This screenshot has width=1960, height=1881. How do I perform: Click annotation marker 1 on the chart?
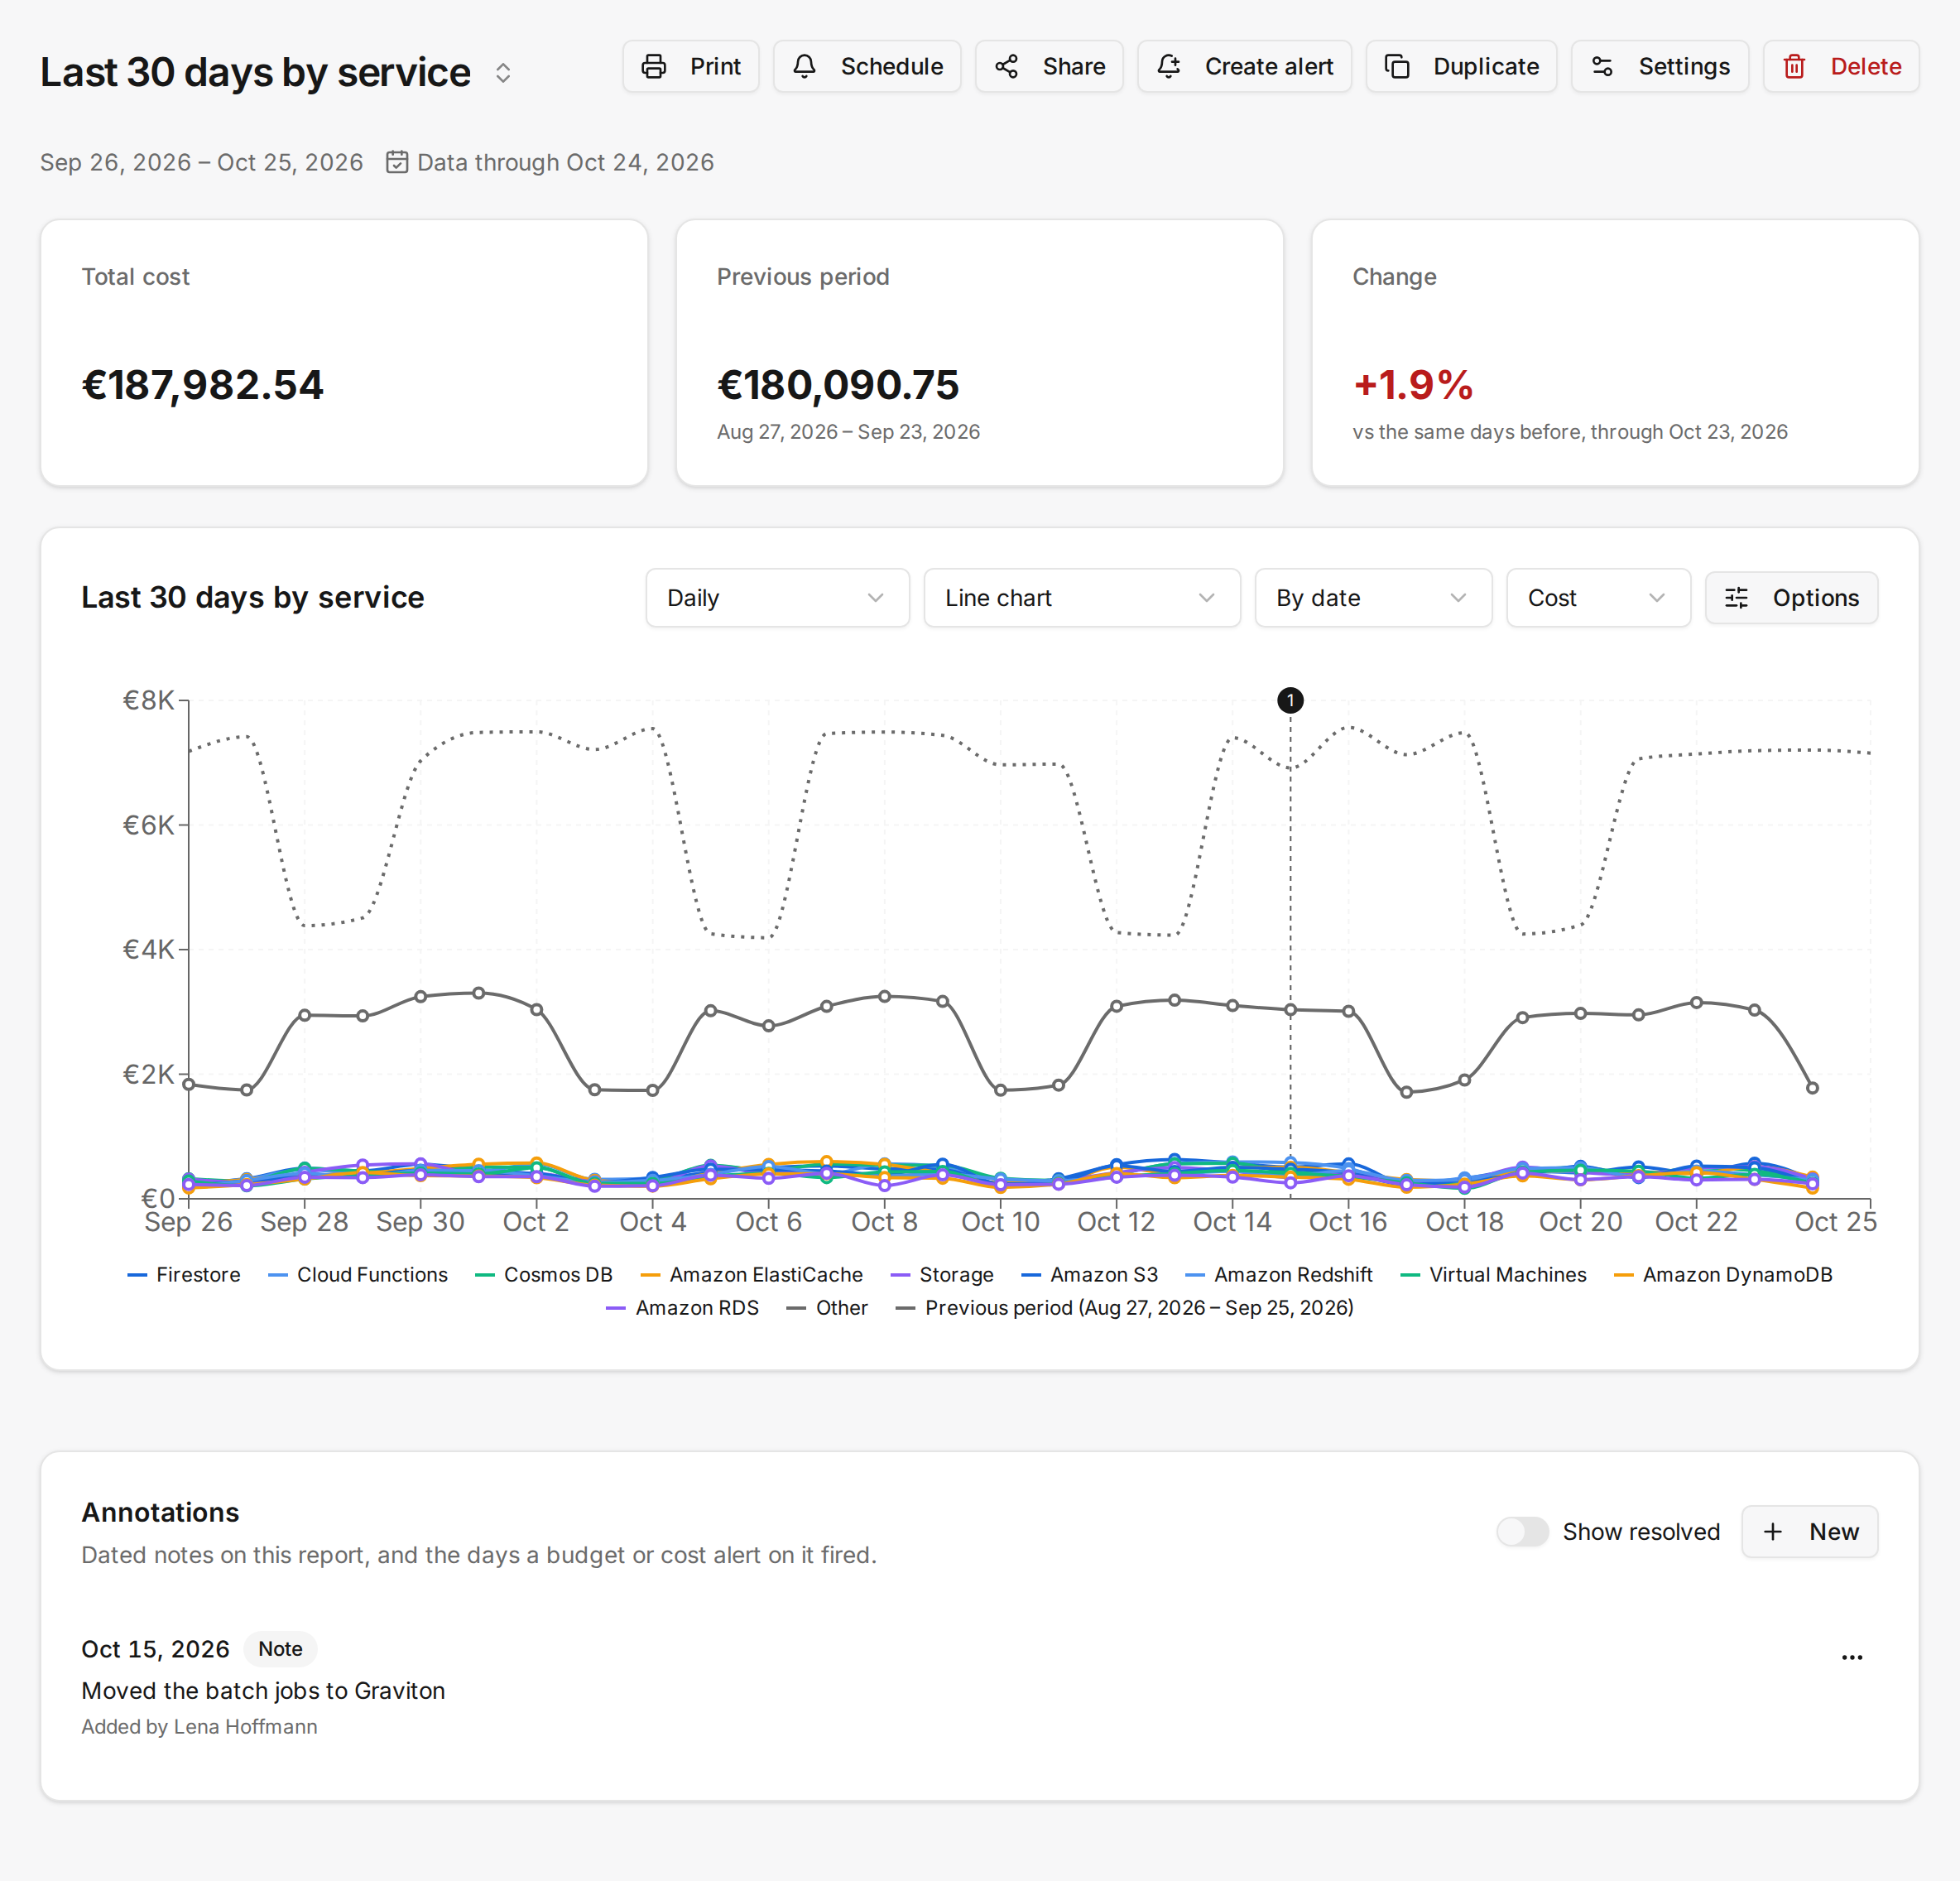point(1290,700)
